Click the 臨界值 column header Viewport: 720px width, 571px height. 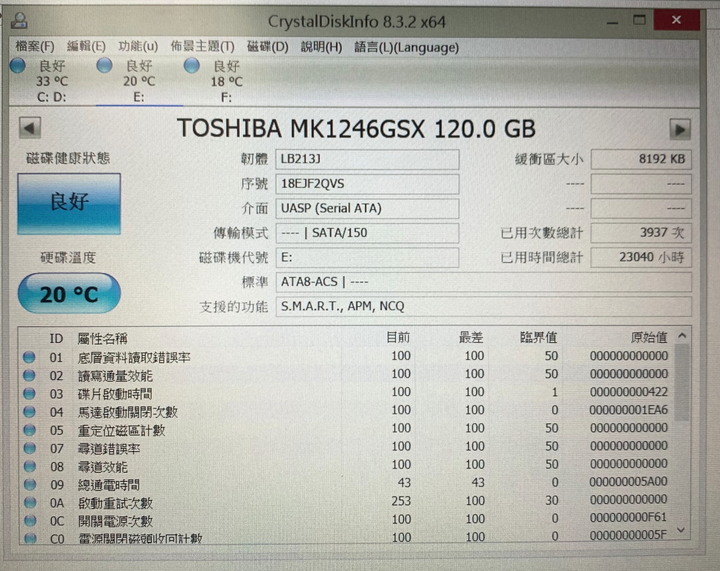pyautogui.click(x=539, y=338)
